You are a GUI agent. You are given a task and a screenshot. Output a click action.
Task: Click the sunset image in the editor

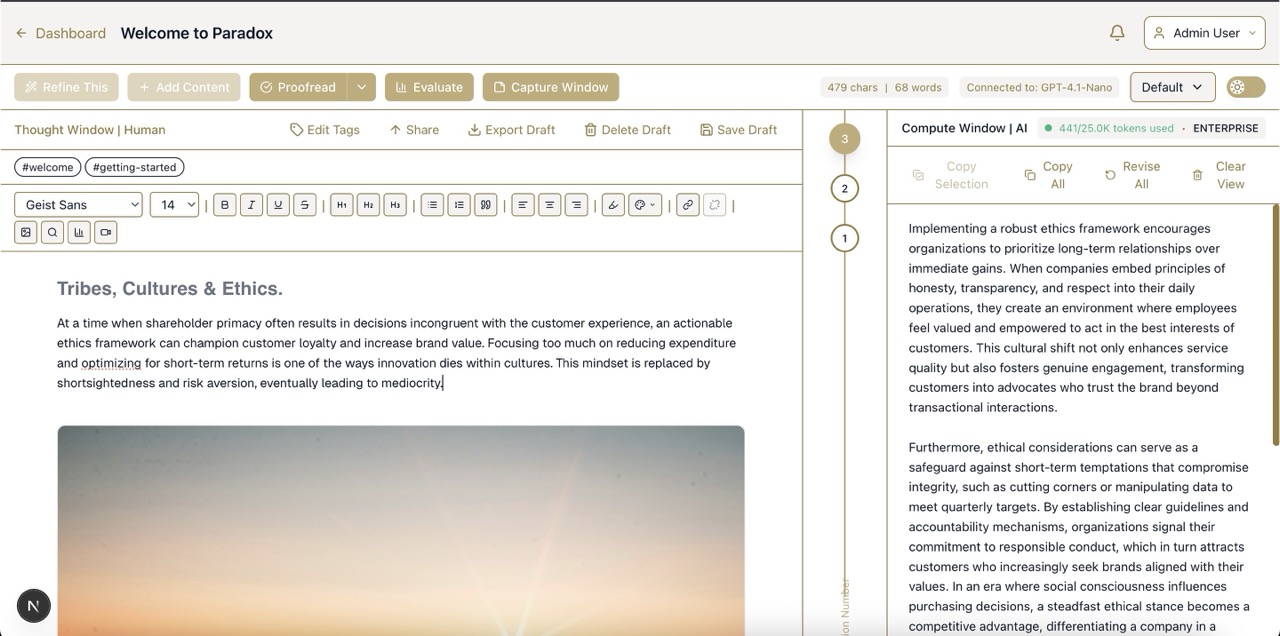[401, 531]
